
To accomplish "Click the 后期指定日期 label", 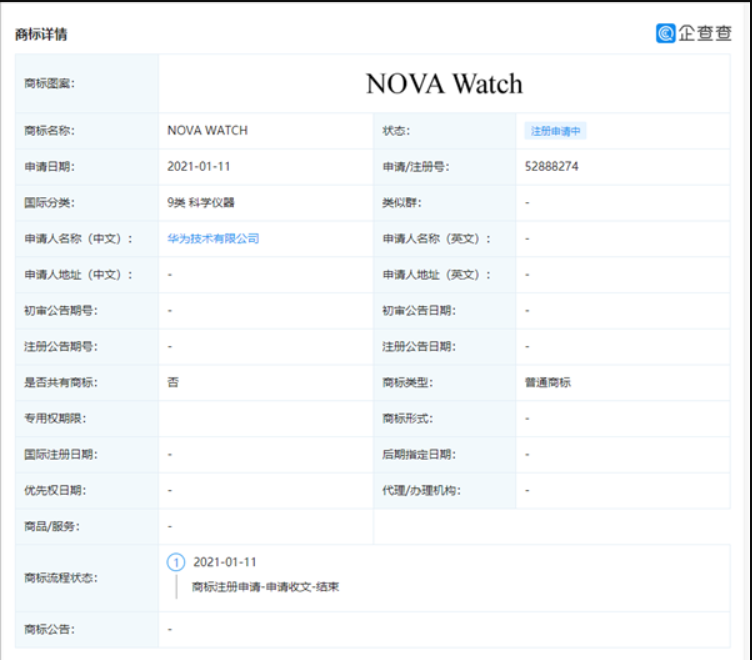I will [x=419, y=454].
